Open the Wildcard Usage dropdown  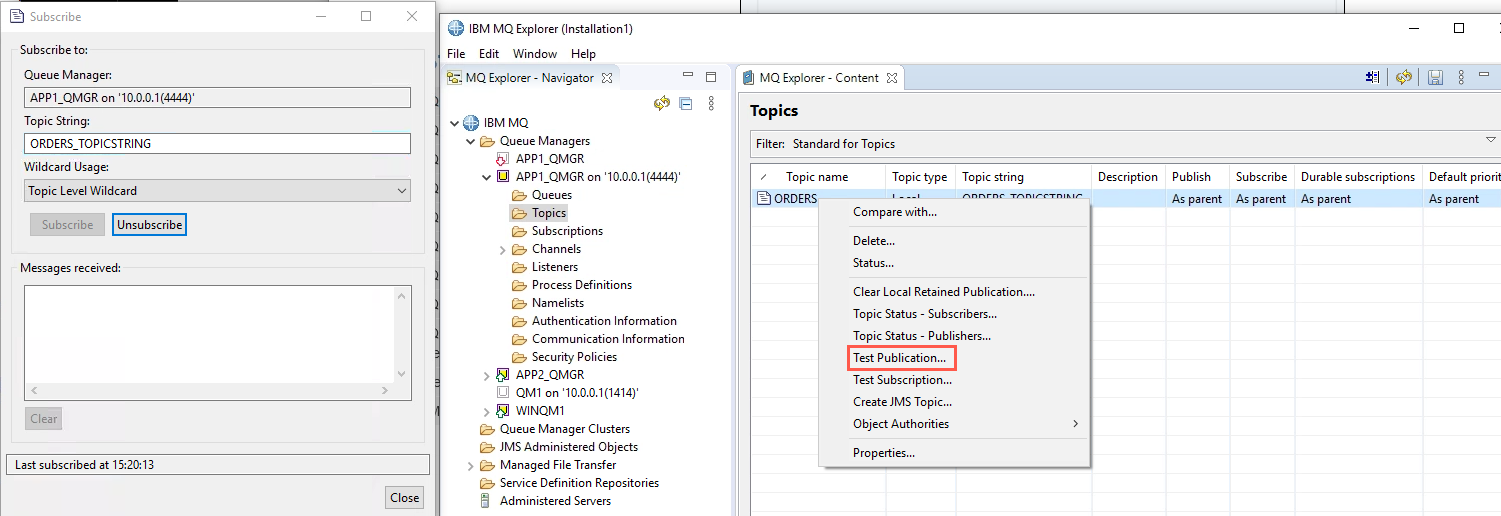click(401, 191)
